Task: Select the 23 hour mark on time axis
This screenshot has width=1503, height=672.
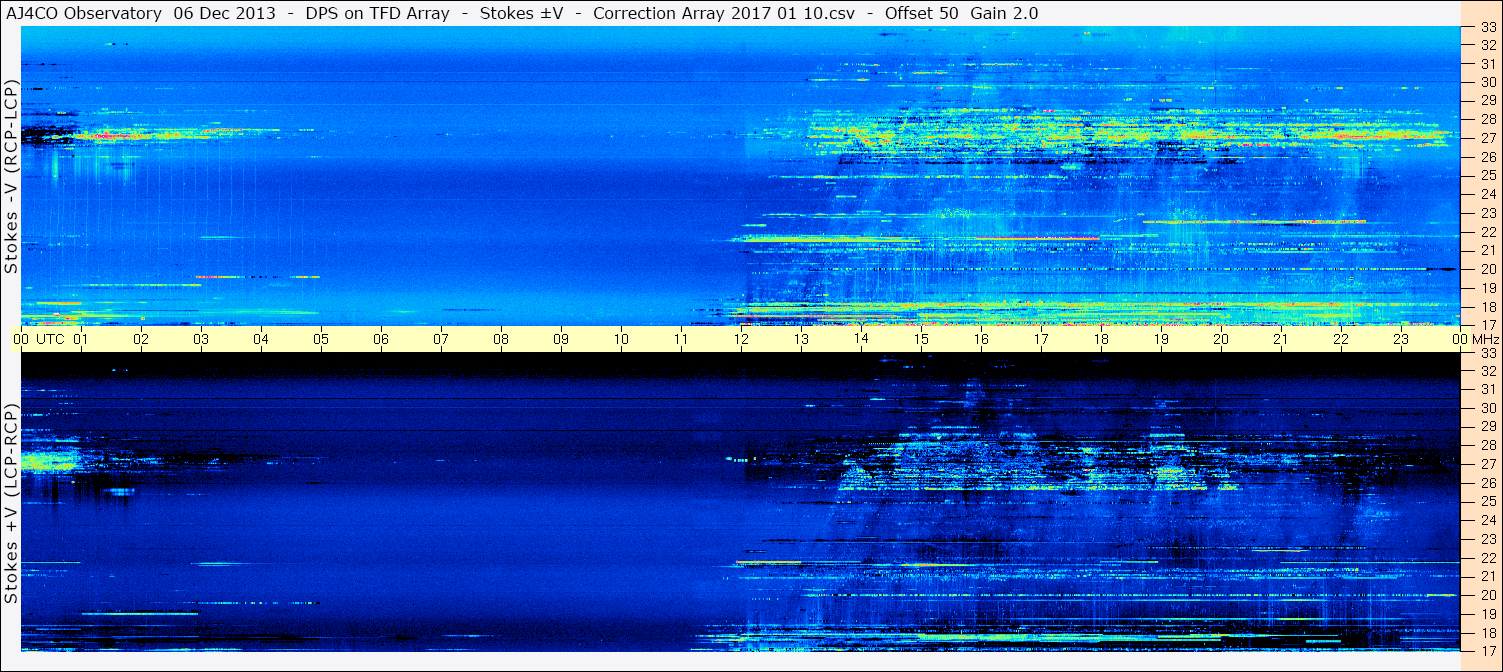Action: click(x=1401, y=339)
